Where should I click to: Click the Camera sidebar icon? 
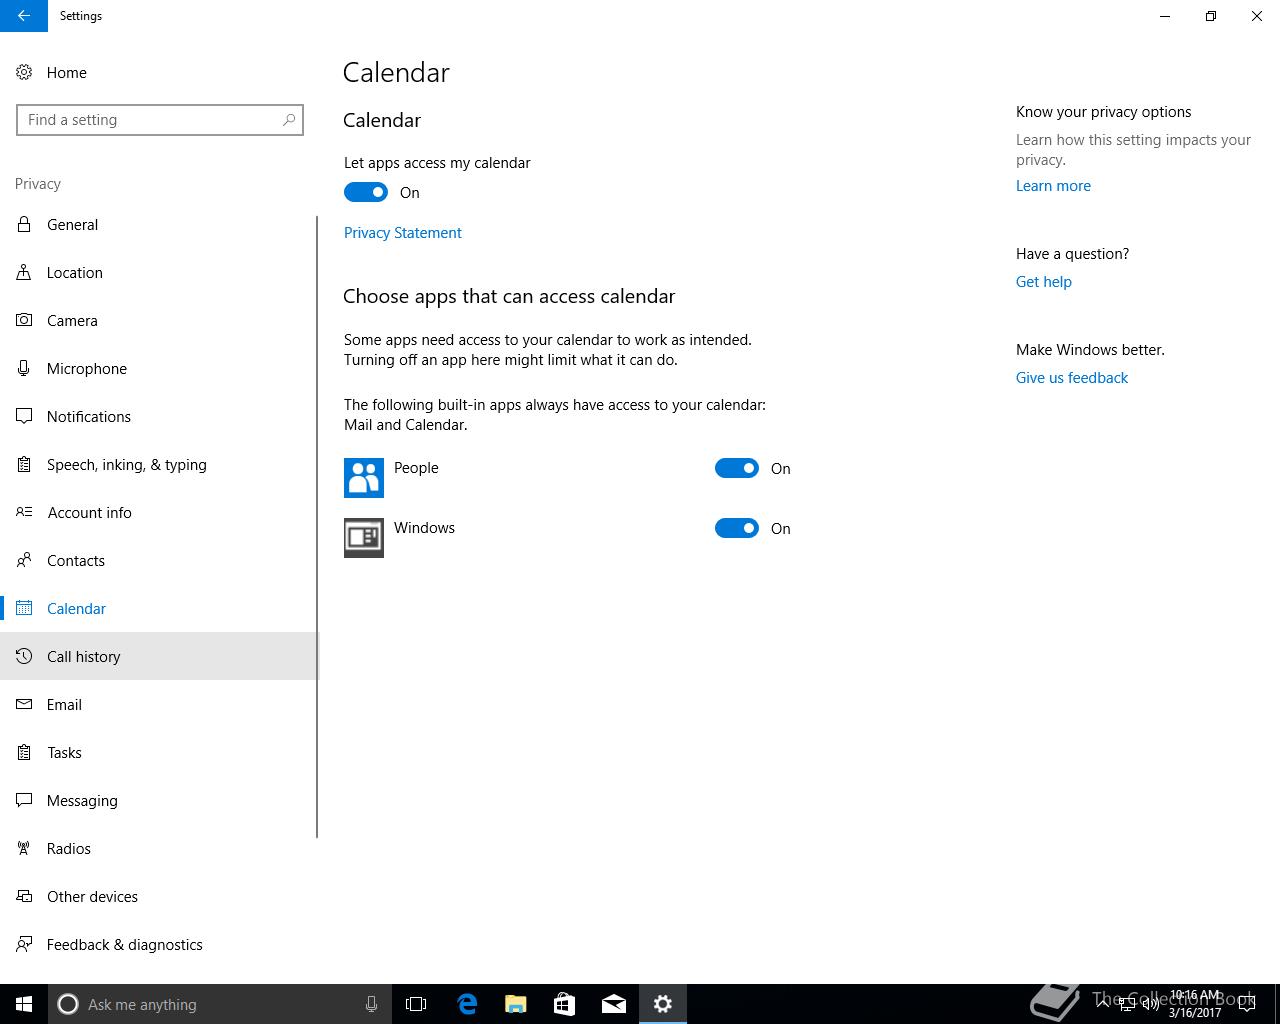click(x=24, y=320)
